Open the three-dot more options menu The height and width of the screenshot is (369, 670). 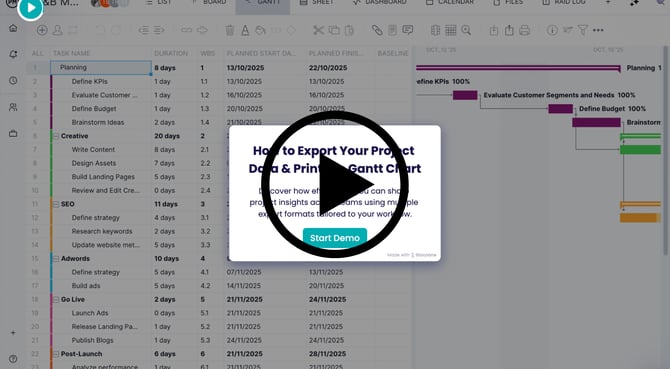tap(598, 30)
